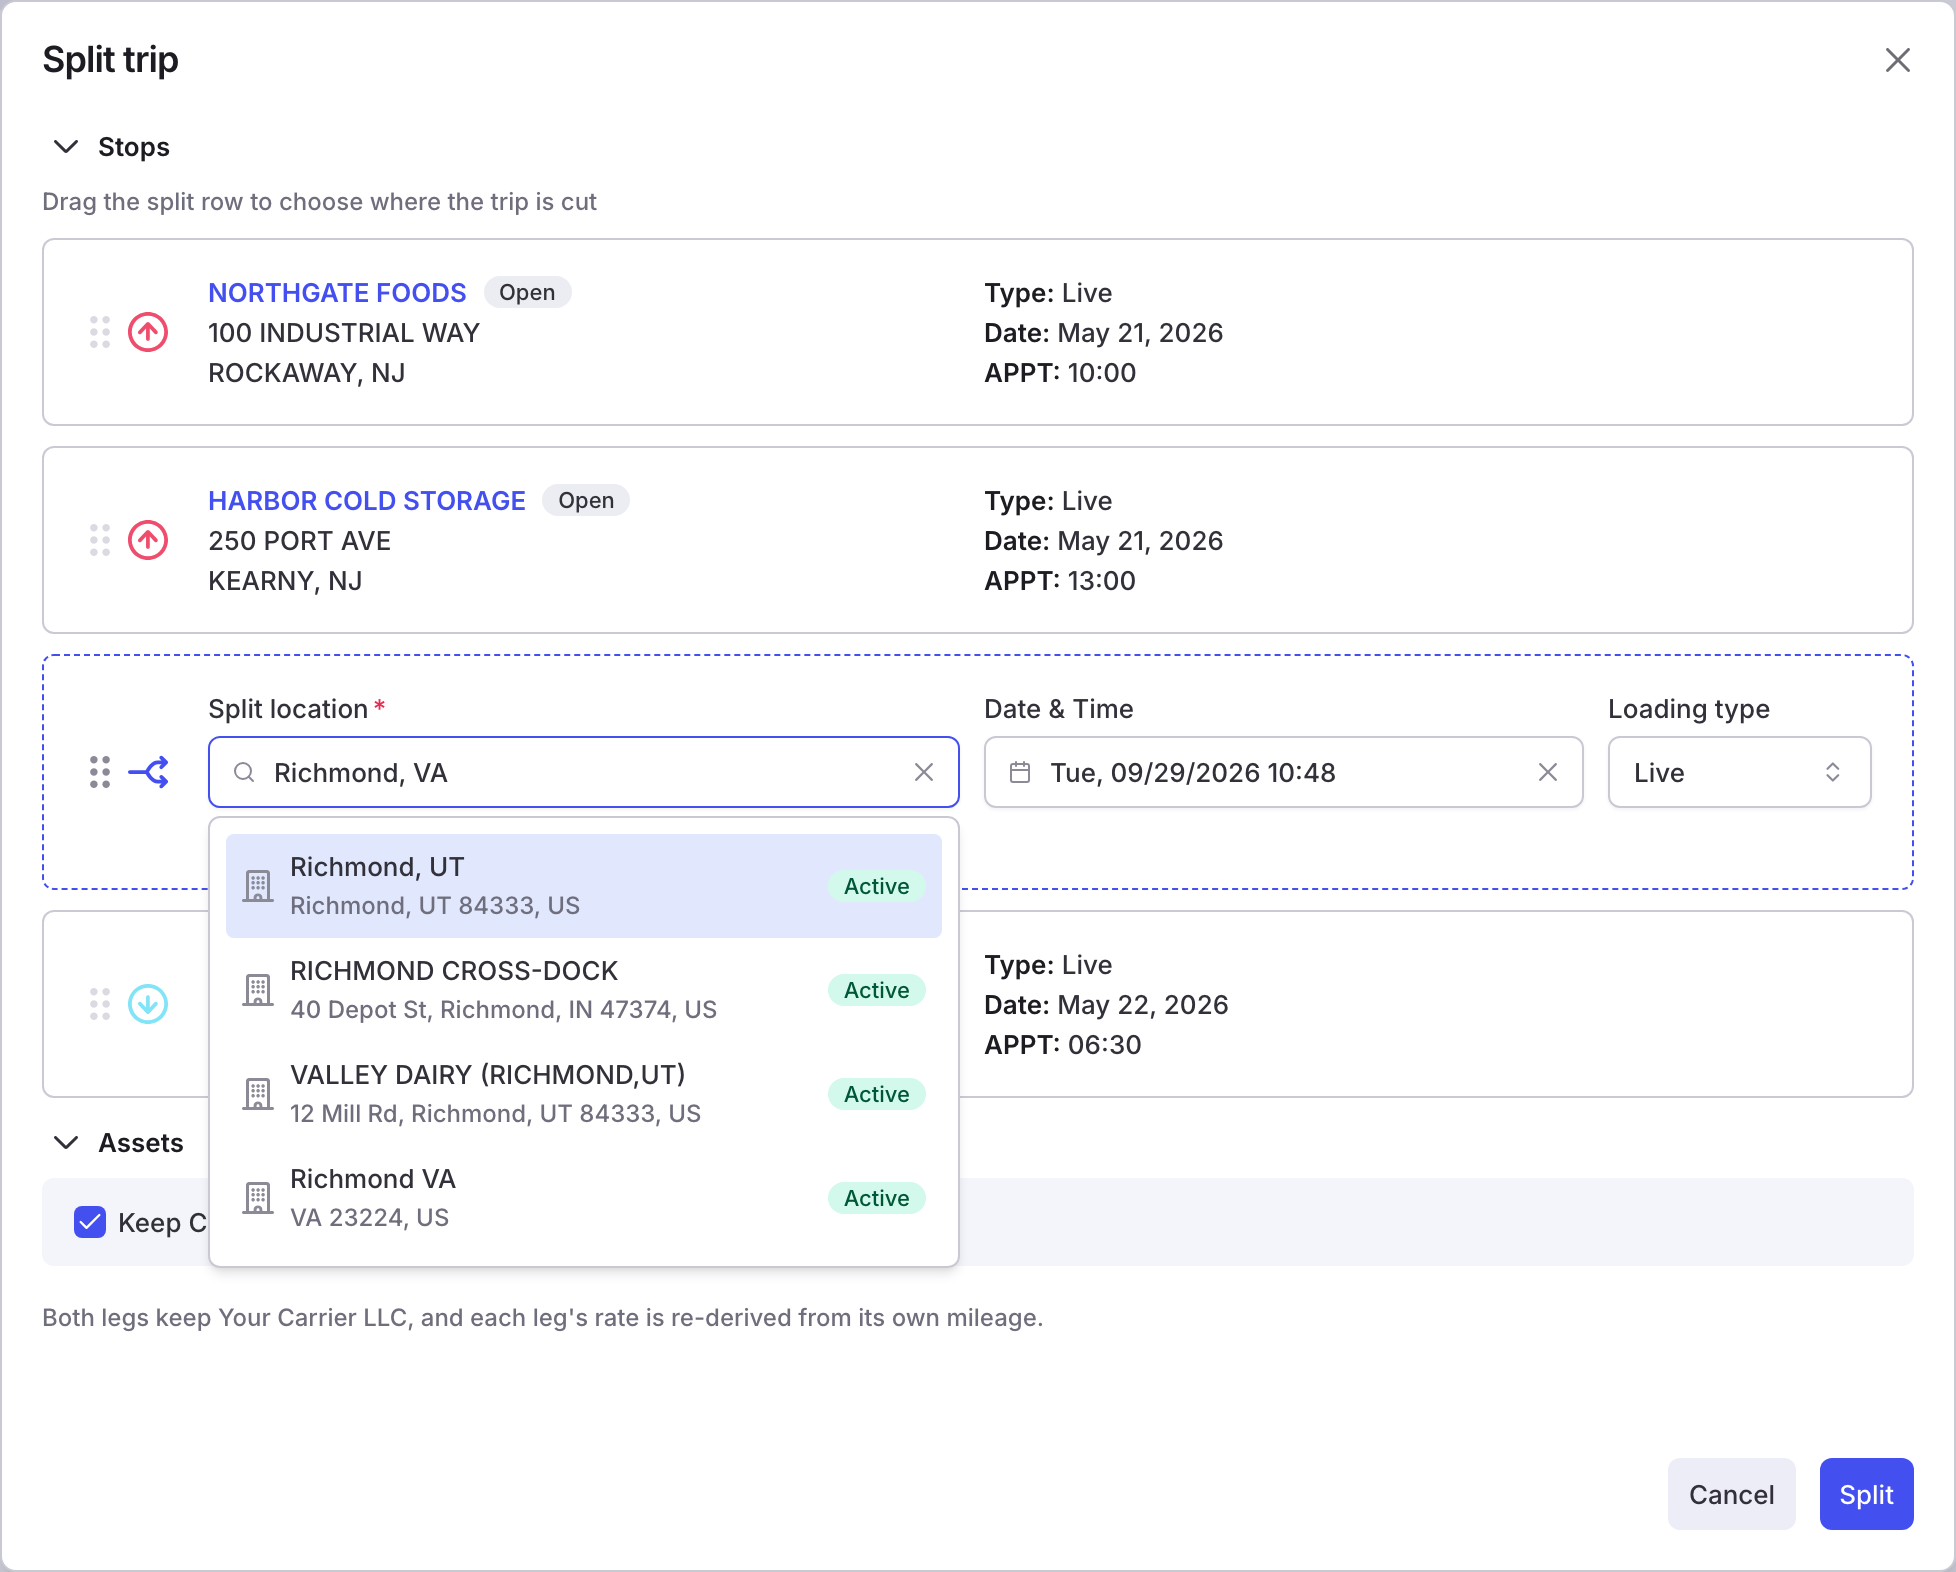Choose RICHMOND CROSS-DOCK suggestion
Viewport: 1956px width, 1572px height.
584,990
